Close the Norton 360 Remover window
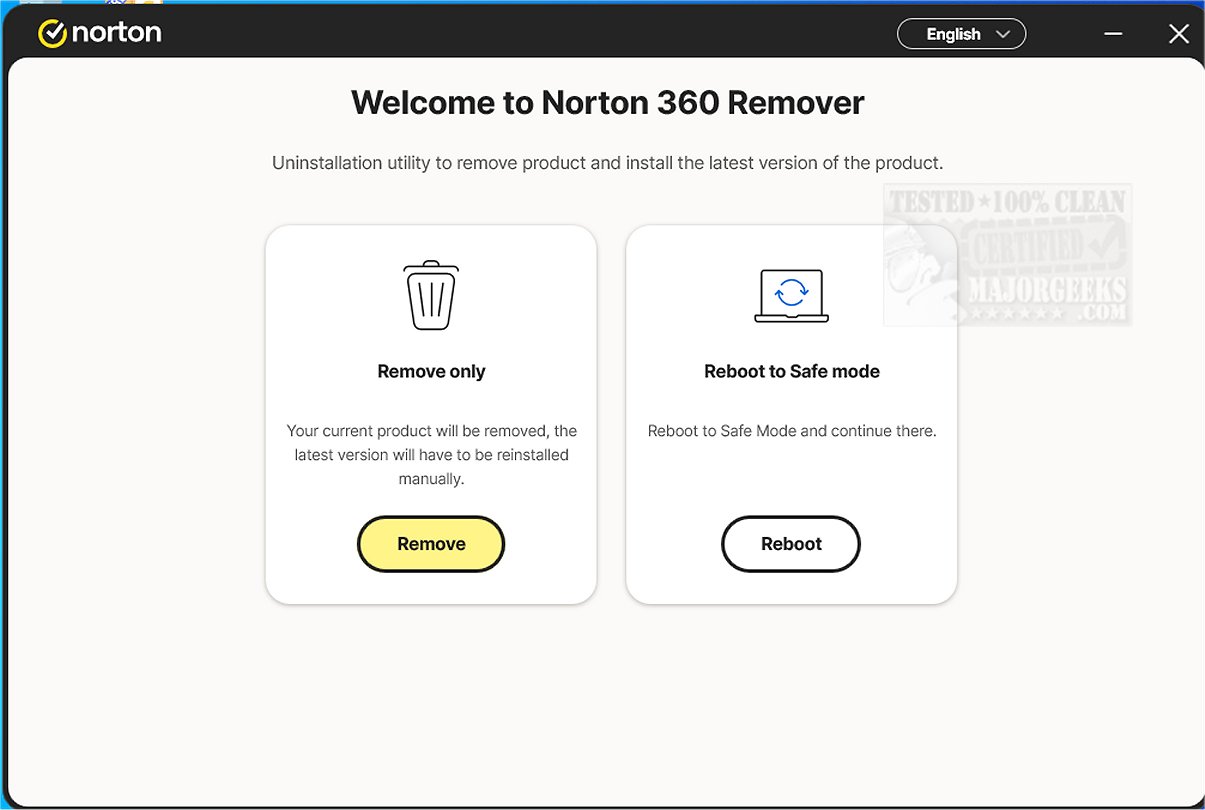The width and height of the screenshot is (1205, 810). 1178,34
